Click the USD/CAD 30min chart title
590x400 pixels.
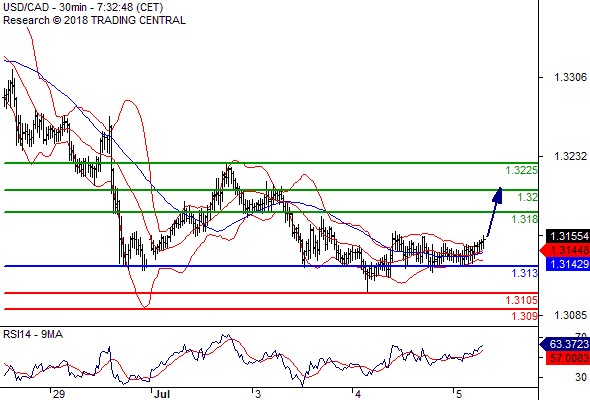pos(83,8)
